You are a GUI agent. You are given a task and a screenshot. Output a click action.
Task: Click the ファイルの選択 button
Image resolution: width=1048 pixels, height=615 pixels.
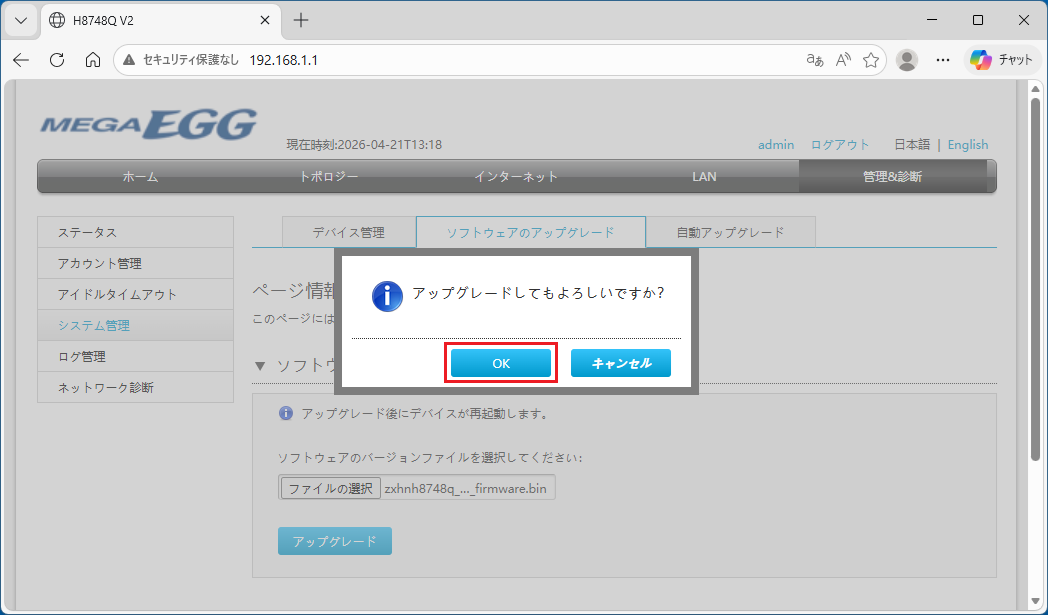331,488
